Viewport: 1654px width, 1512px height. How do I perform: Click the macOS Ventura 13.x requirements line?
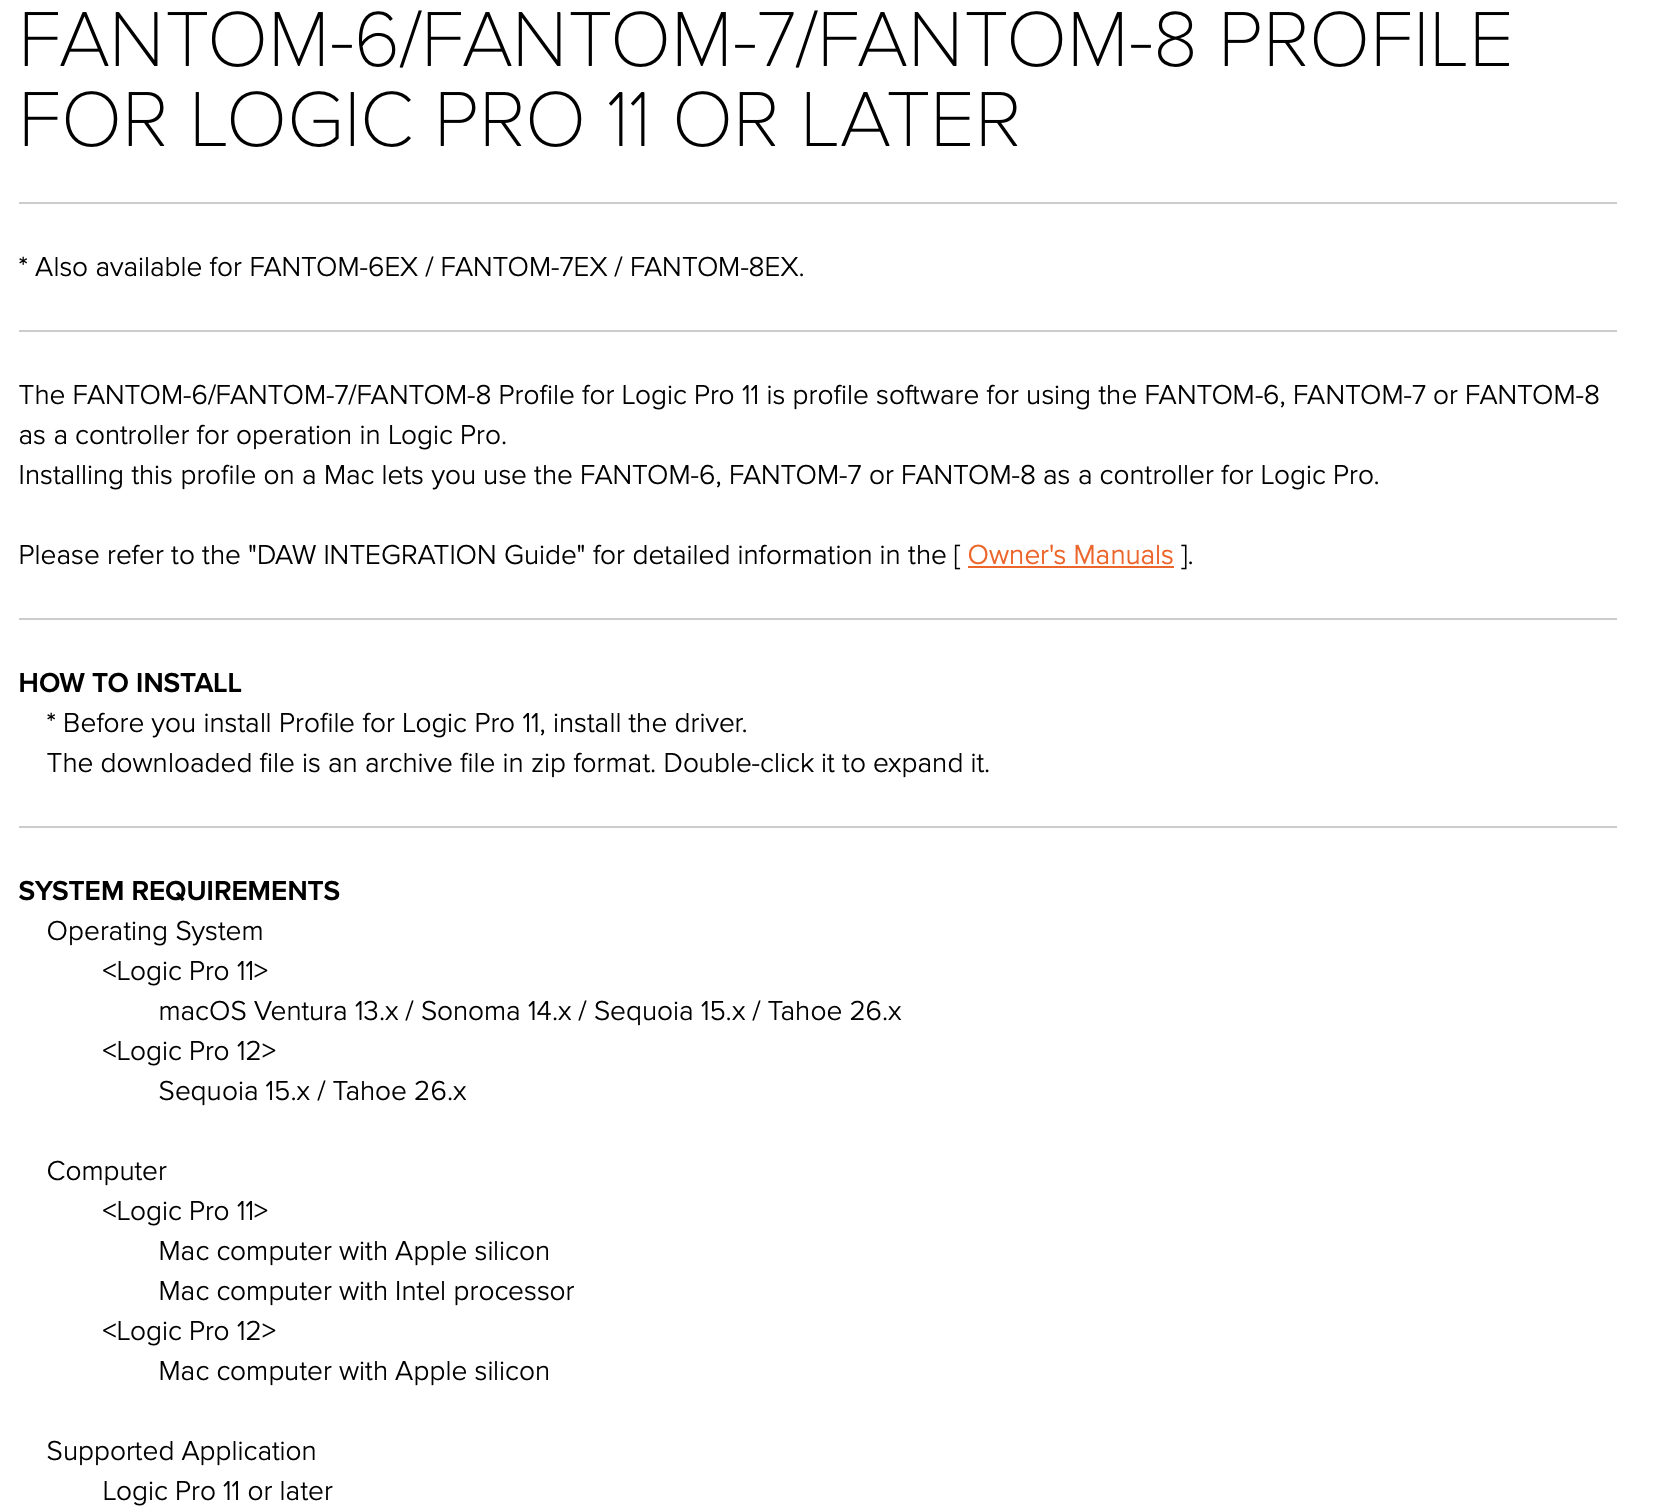pos(529,1011)
